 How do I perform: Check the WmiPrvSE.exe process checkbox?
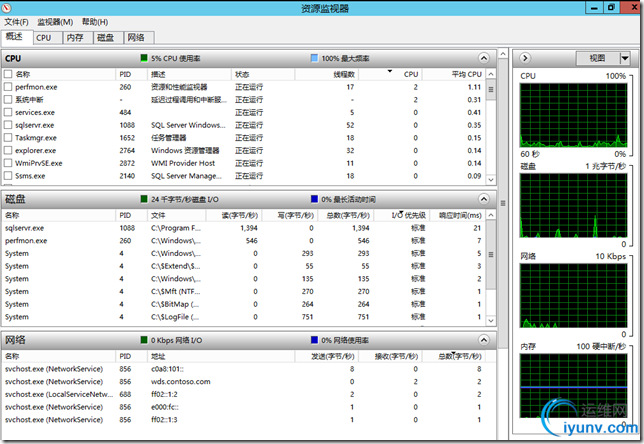pyautogui.click(x=8, y=163)
